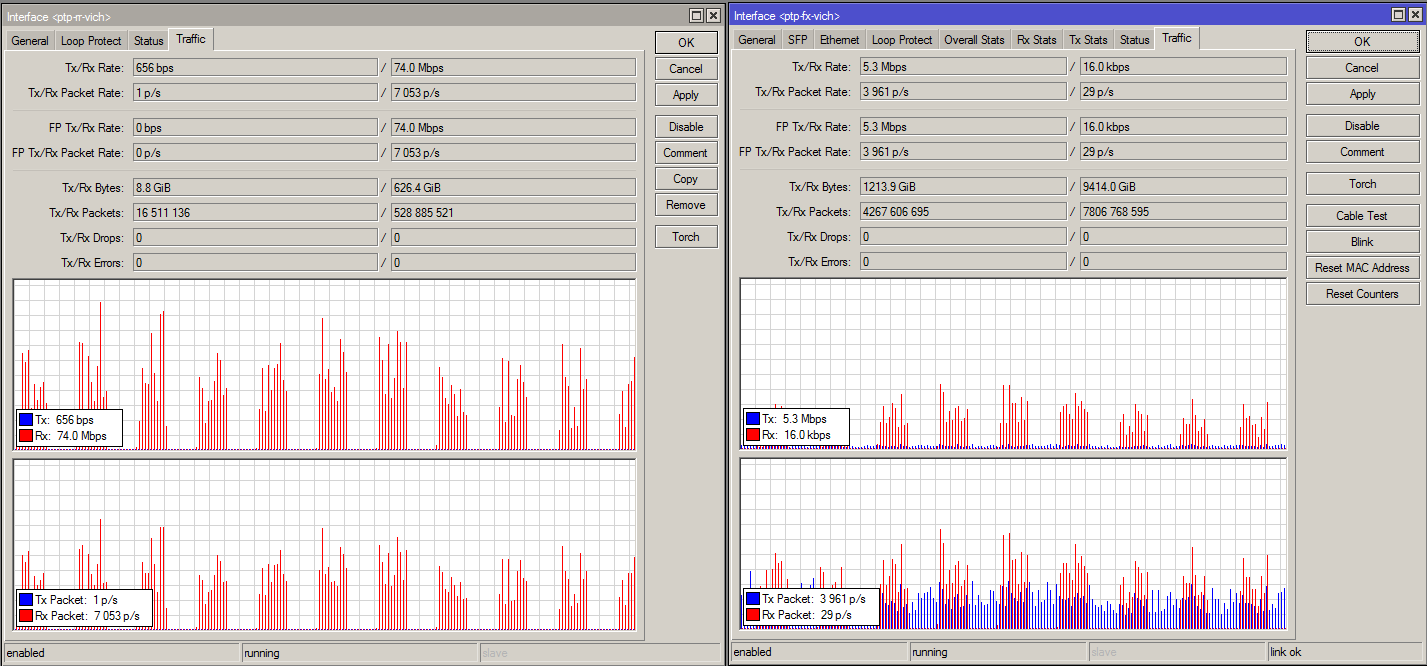Viewport: 1427px width, 666px height.
Task: Open the General tab in ptp-rr-vich window
Action: point(30,41)
